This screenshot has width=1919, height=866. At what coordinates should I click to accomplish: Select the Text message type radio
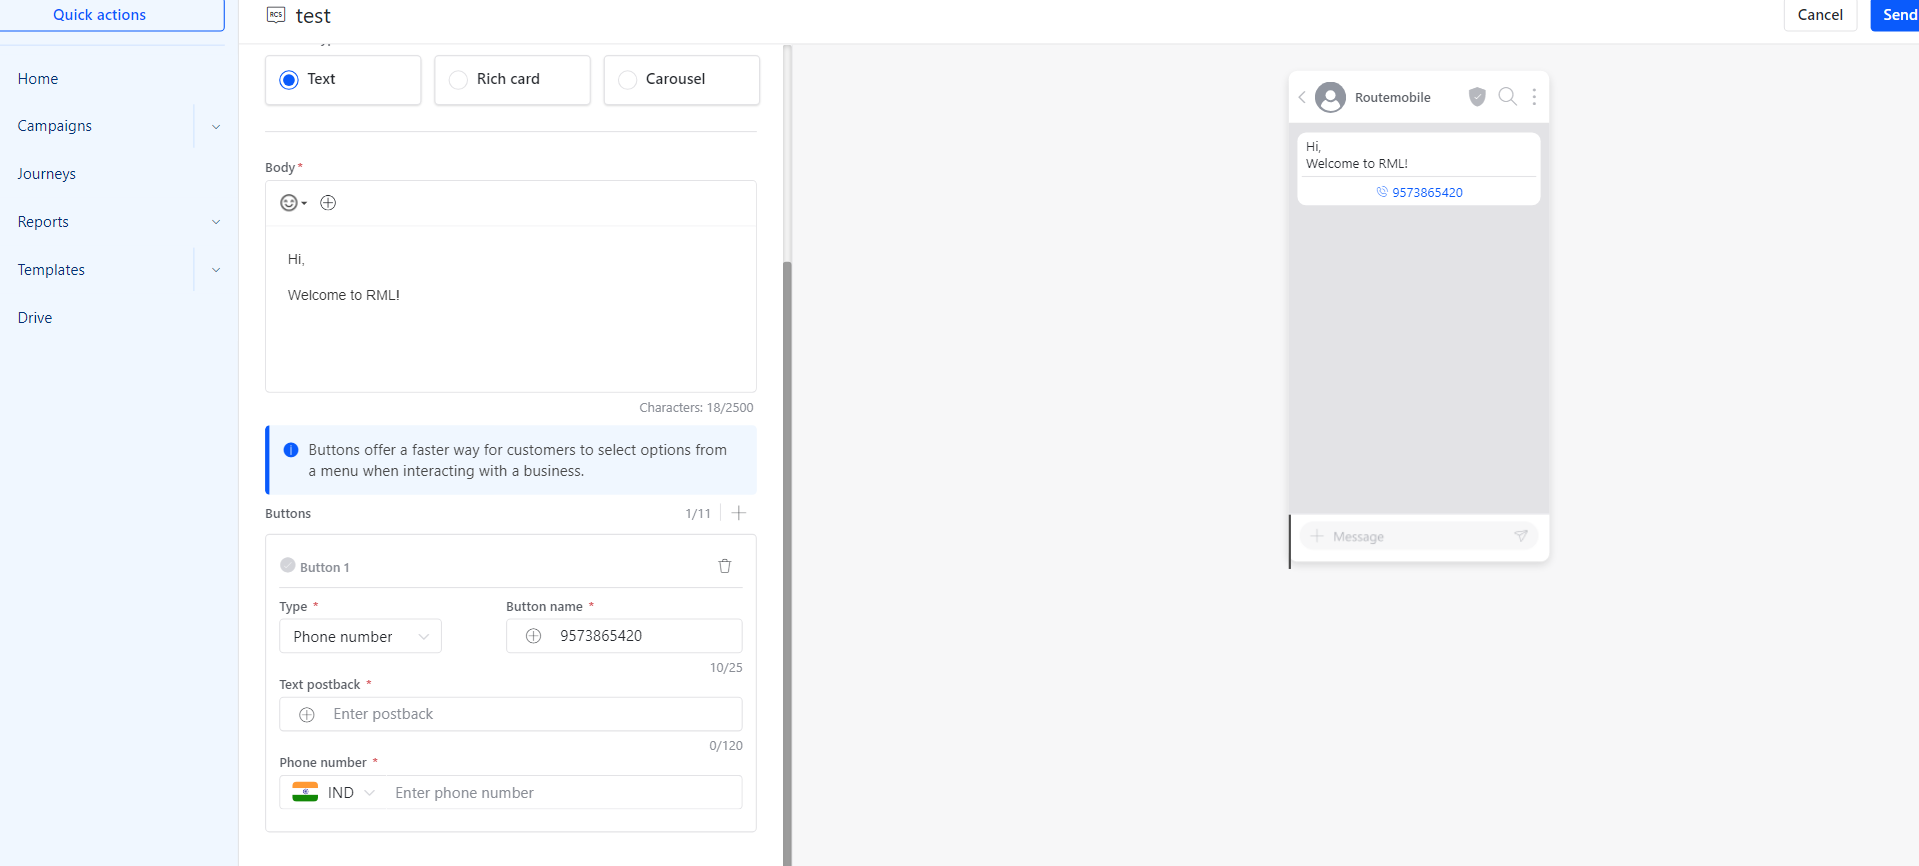coord(289,80)
